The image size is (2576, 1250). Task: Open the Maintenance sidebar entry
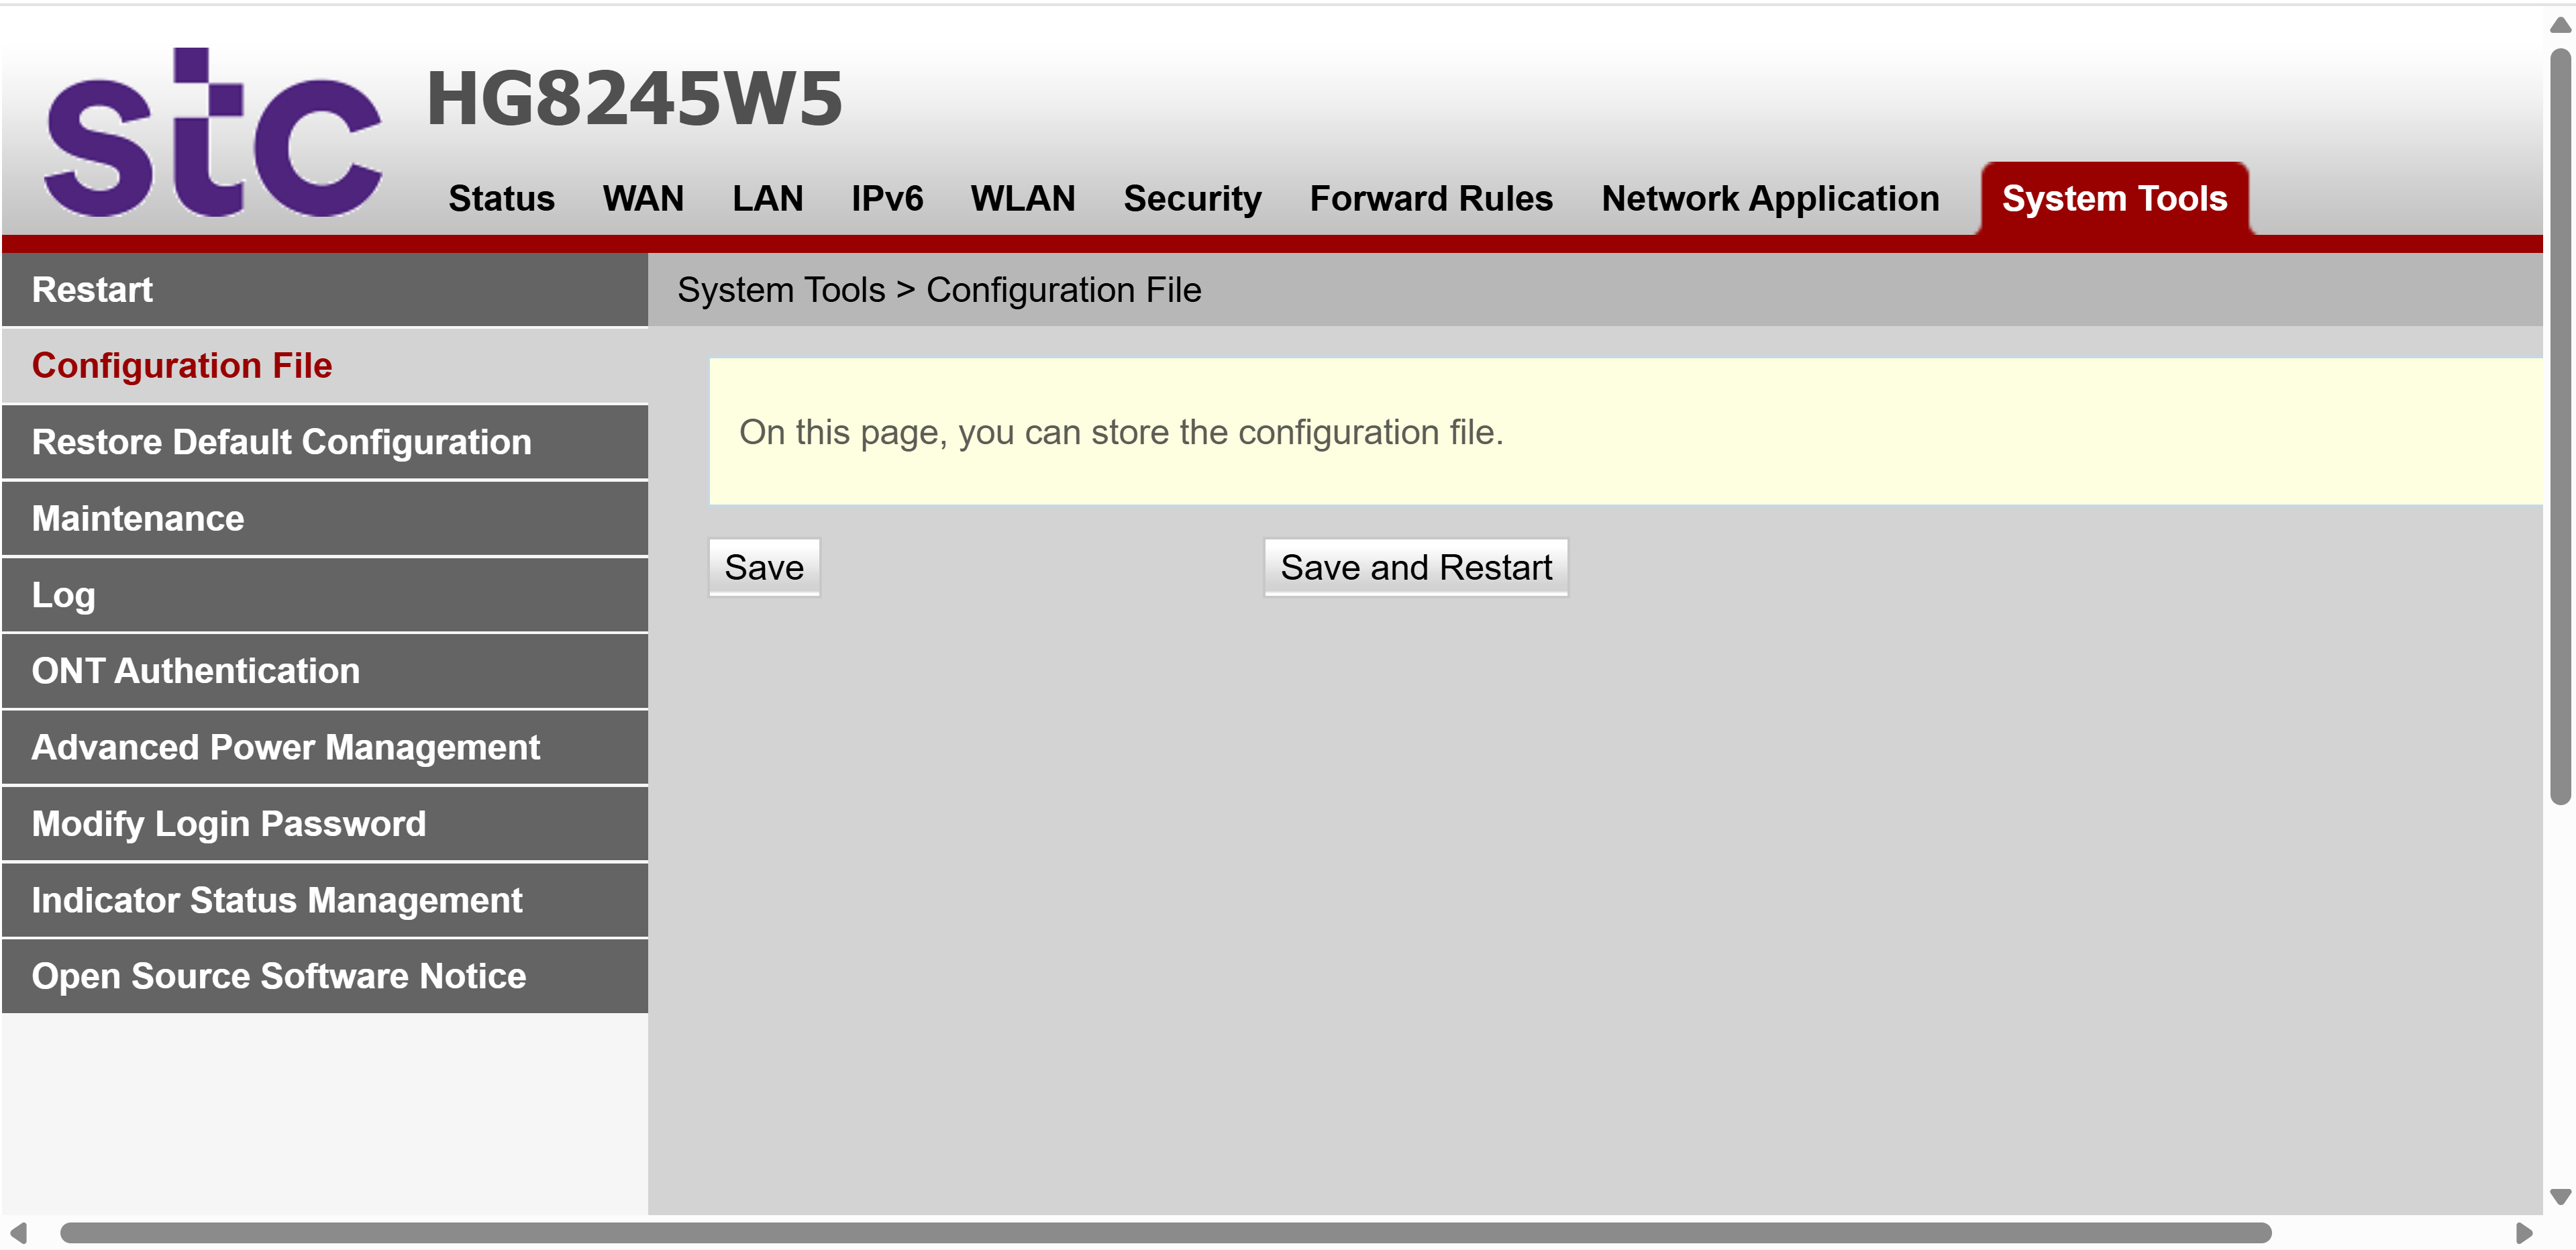pos(138,518)
